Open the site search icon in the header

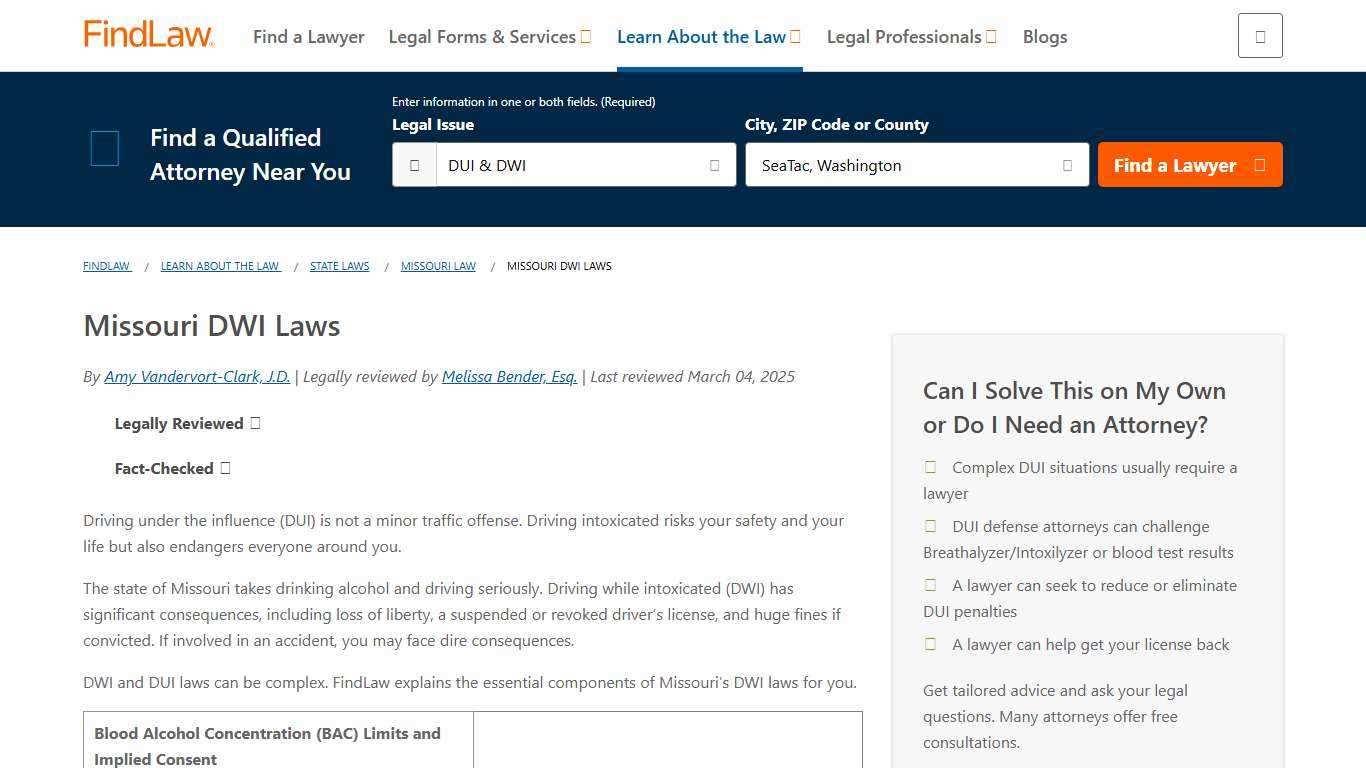(x=1259, y=35)
